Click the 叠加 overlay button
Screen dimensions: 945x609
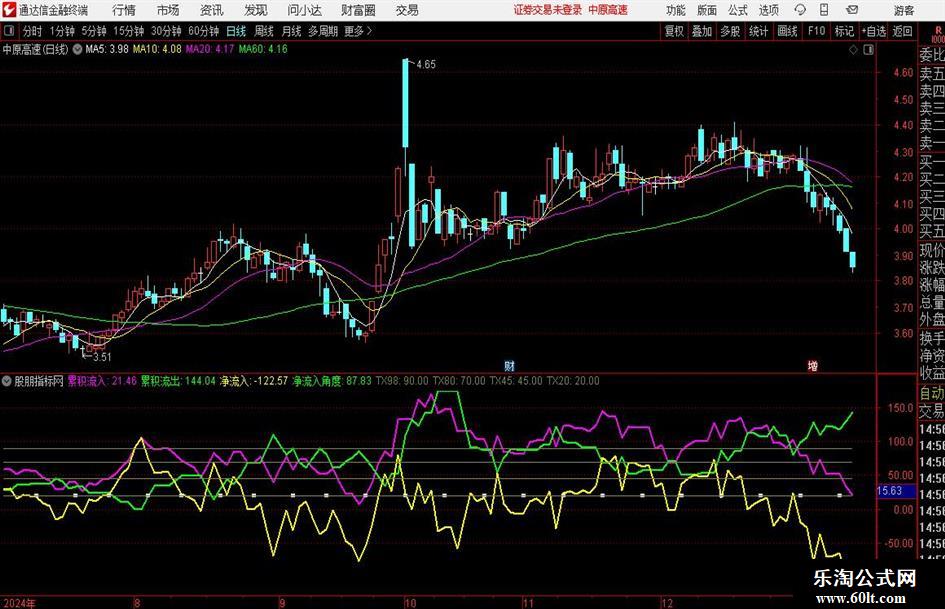click(x=702, y=31)
